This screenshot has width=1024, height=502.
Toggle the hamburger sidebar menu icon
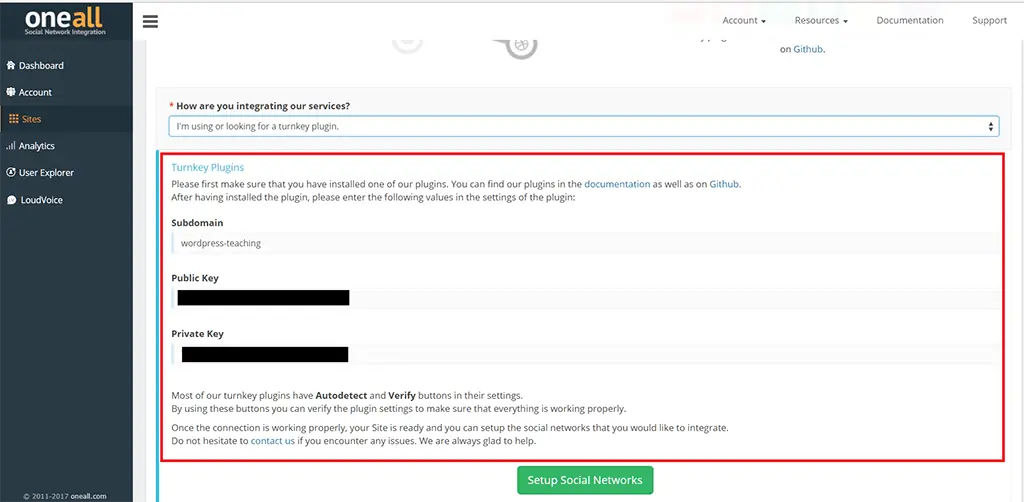pyautogui.click(x=150, y=22)
